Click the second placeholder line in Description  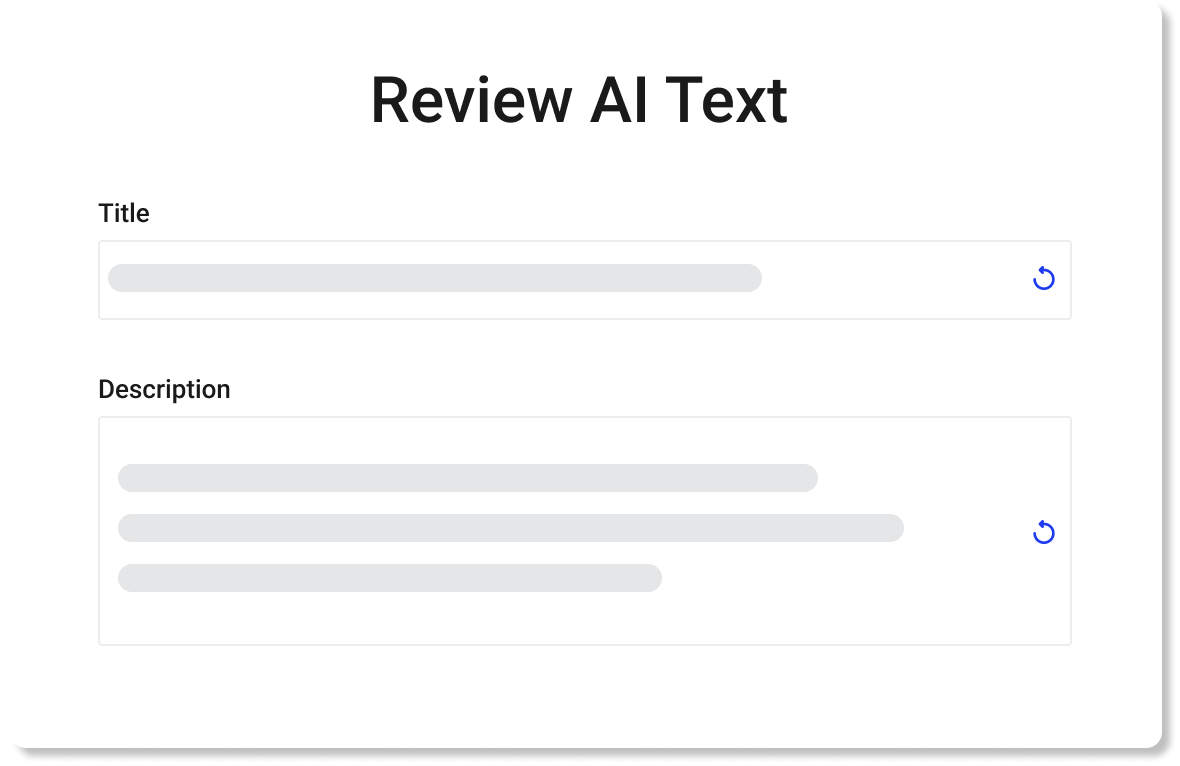tap(510, 528)
